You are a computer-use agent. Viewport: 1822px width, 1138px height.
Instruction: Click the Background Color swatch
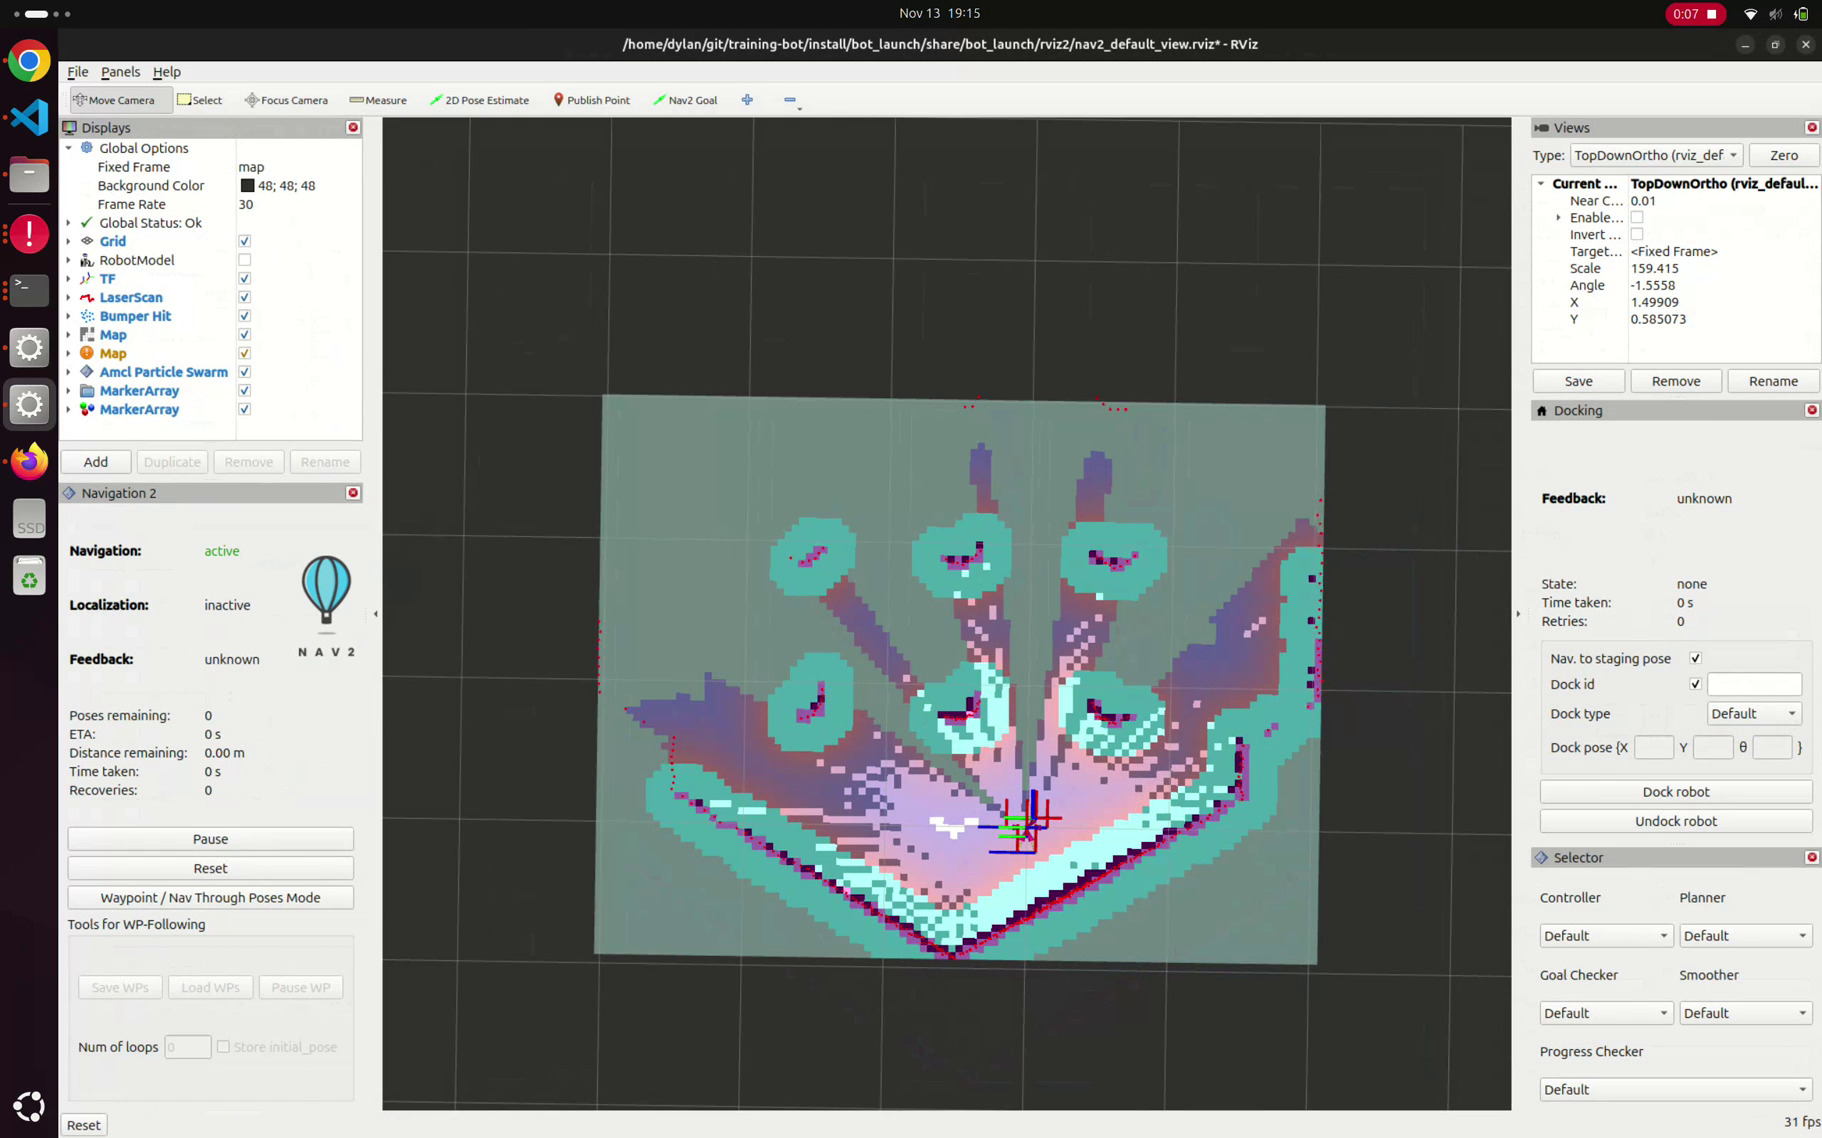(x=247, y=186)
